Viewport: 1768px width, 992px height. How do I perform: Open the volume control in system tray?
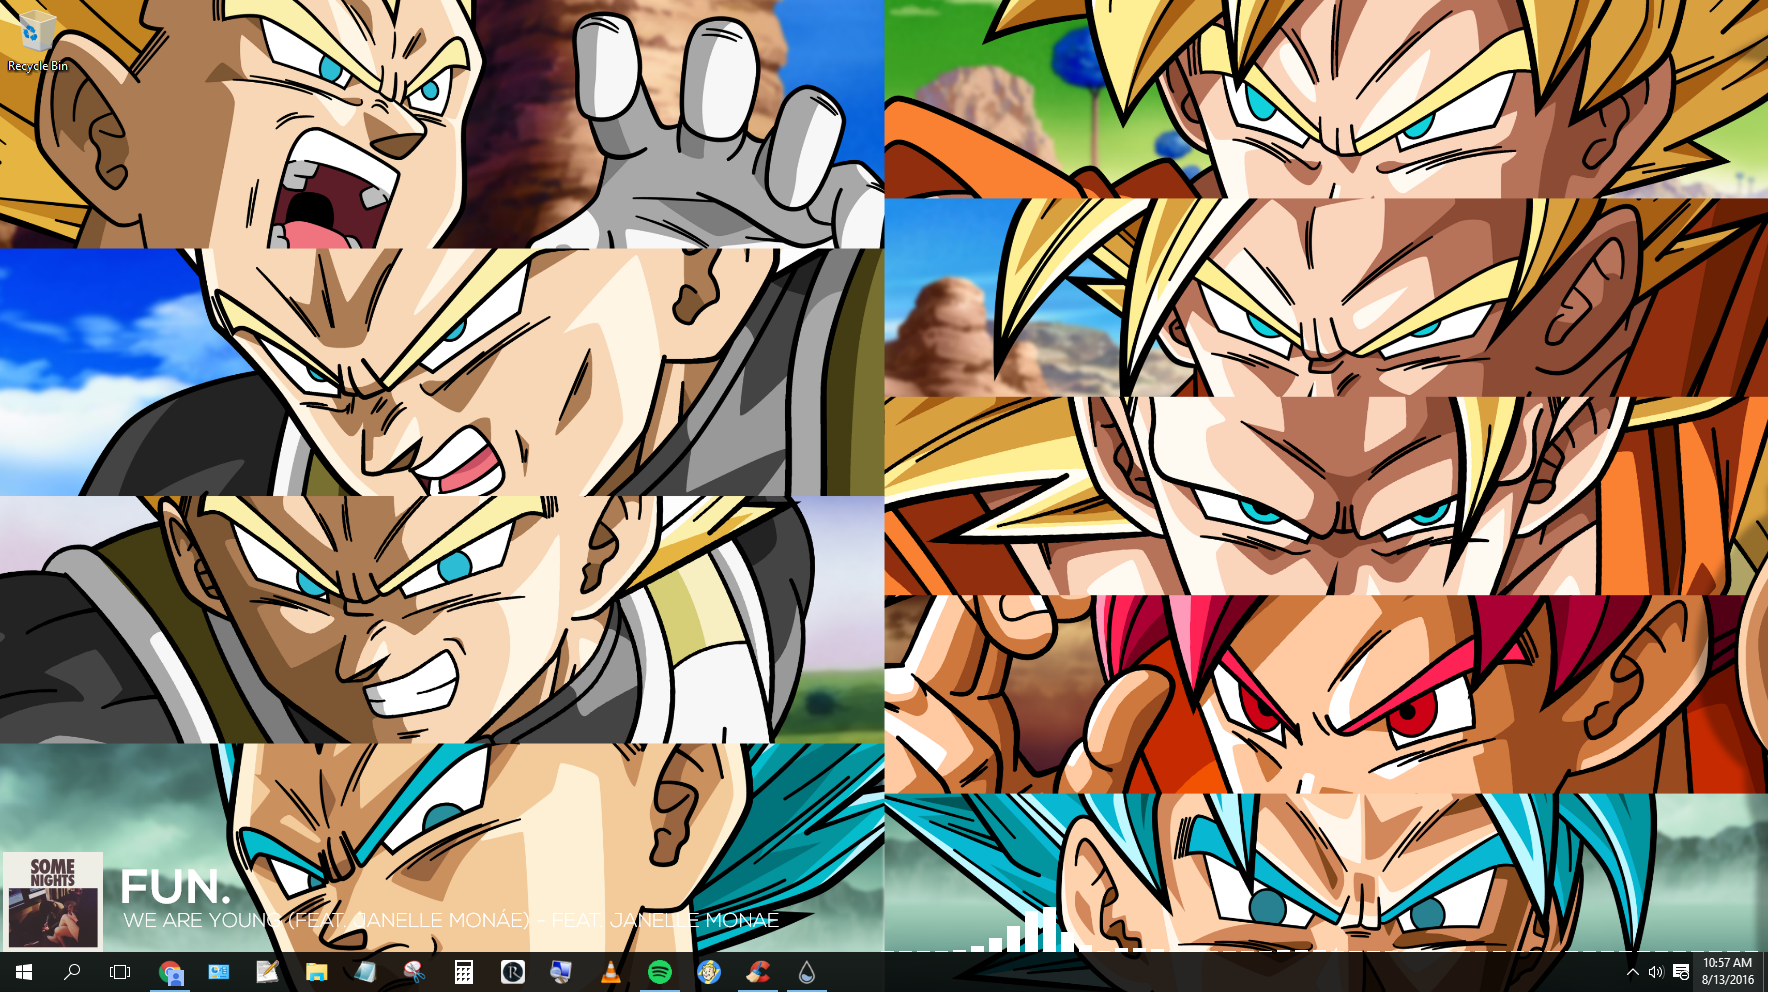point(1655,972)
